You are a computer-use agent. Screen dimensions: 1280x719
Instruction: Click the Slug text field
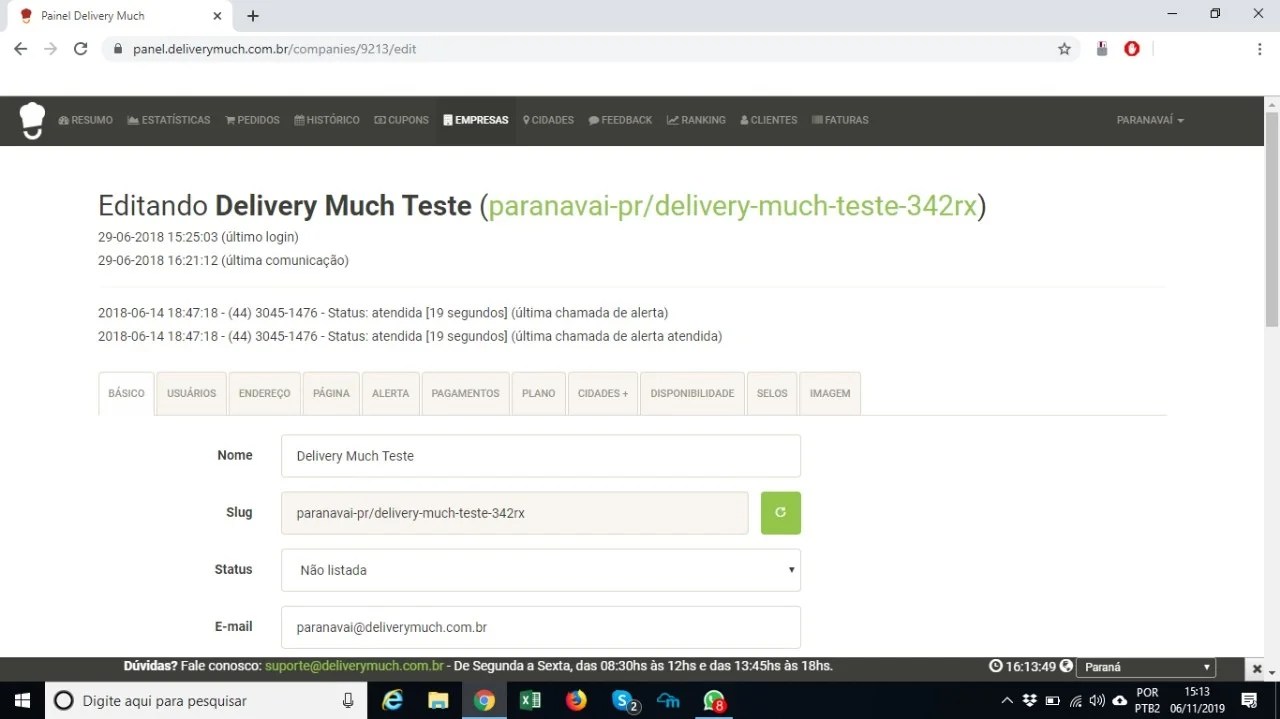pyautogui.click(x=514, y=513)
